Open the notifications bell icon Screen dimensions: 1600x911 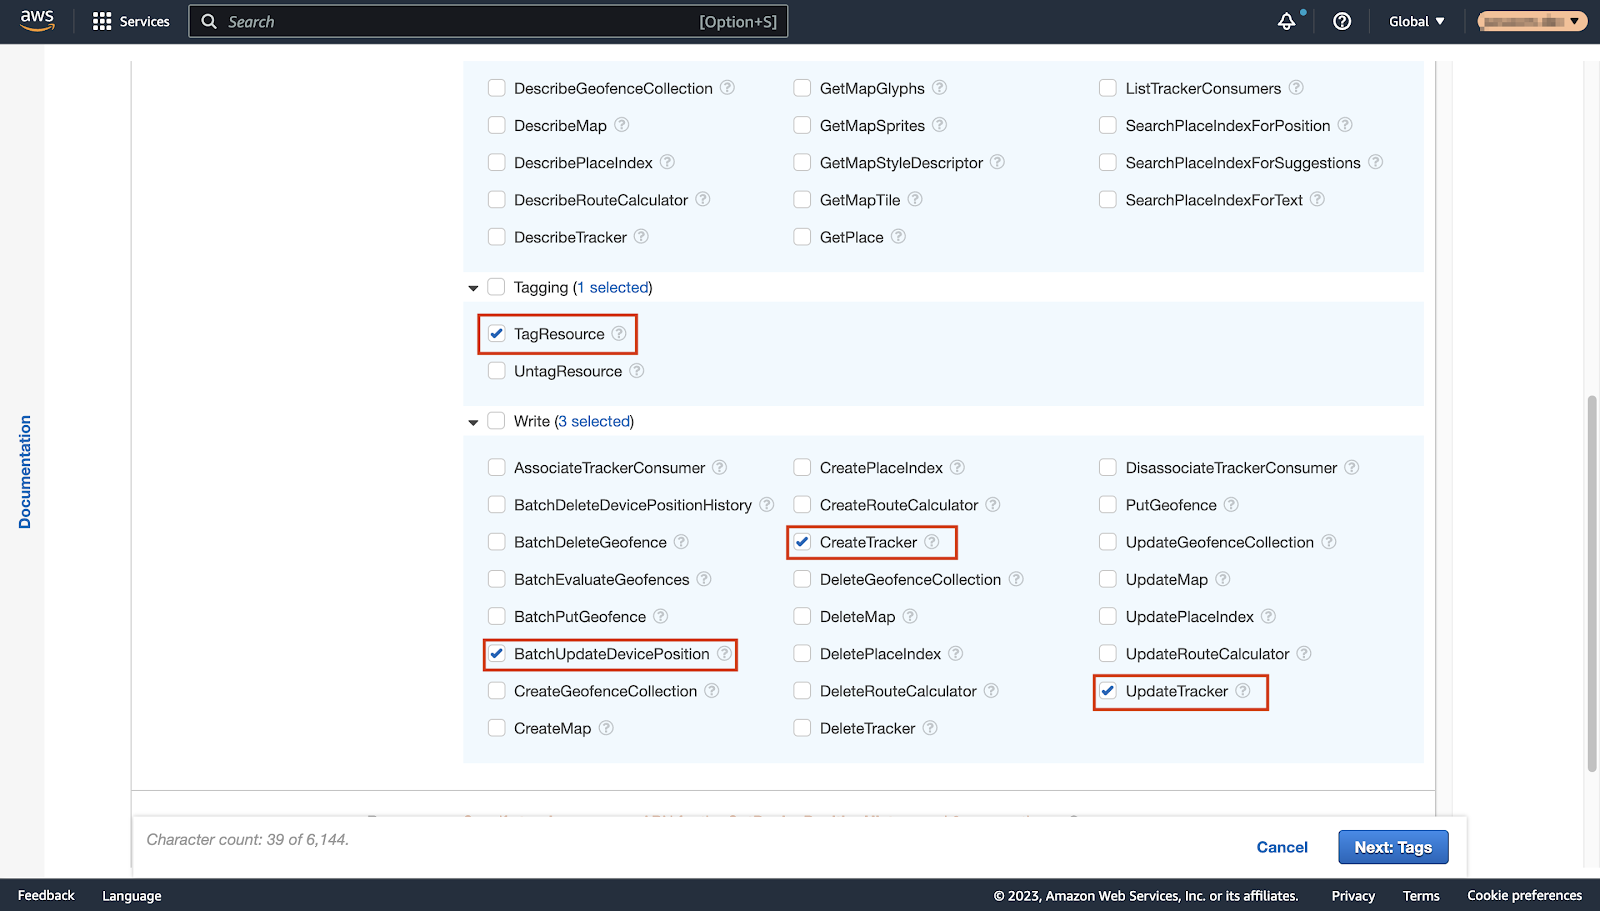[1287, 21]
